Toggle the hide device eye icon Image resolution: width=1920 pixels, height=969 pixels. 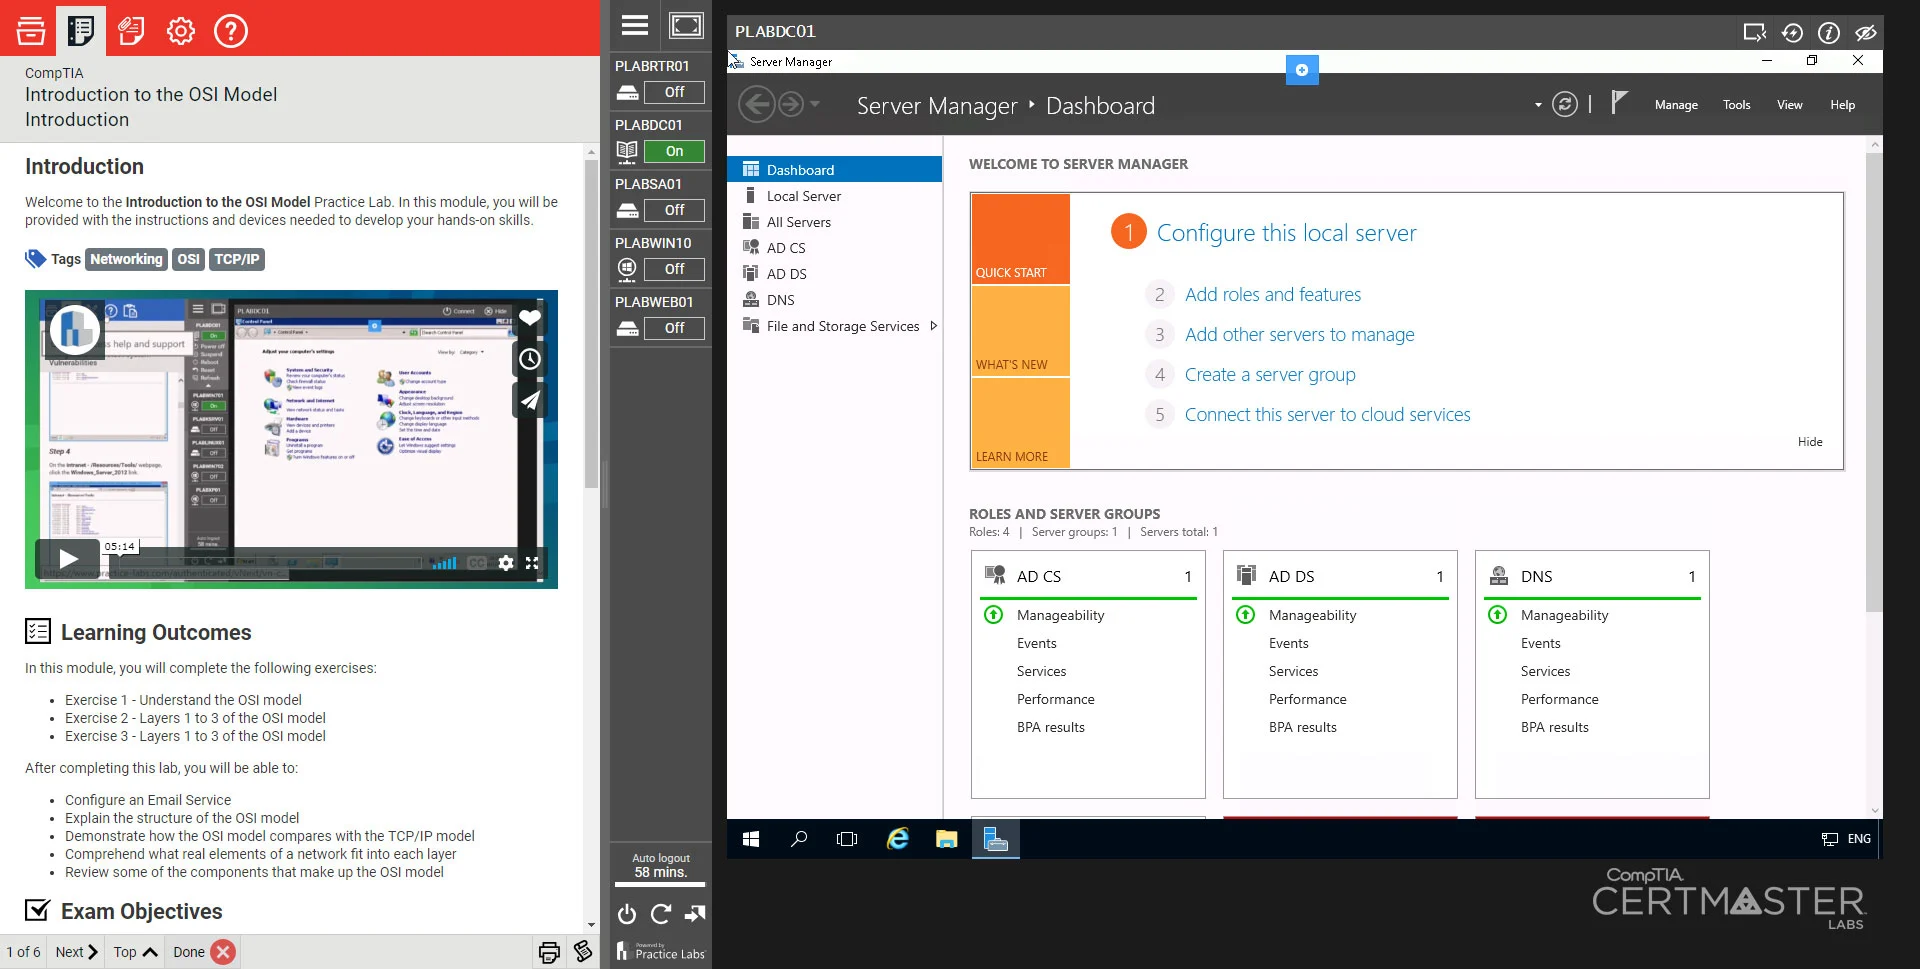pos(1865,33)
